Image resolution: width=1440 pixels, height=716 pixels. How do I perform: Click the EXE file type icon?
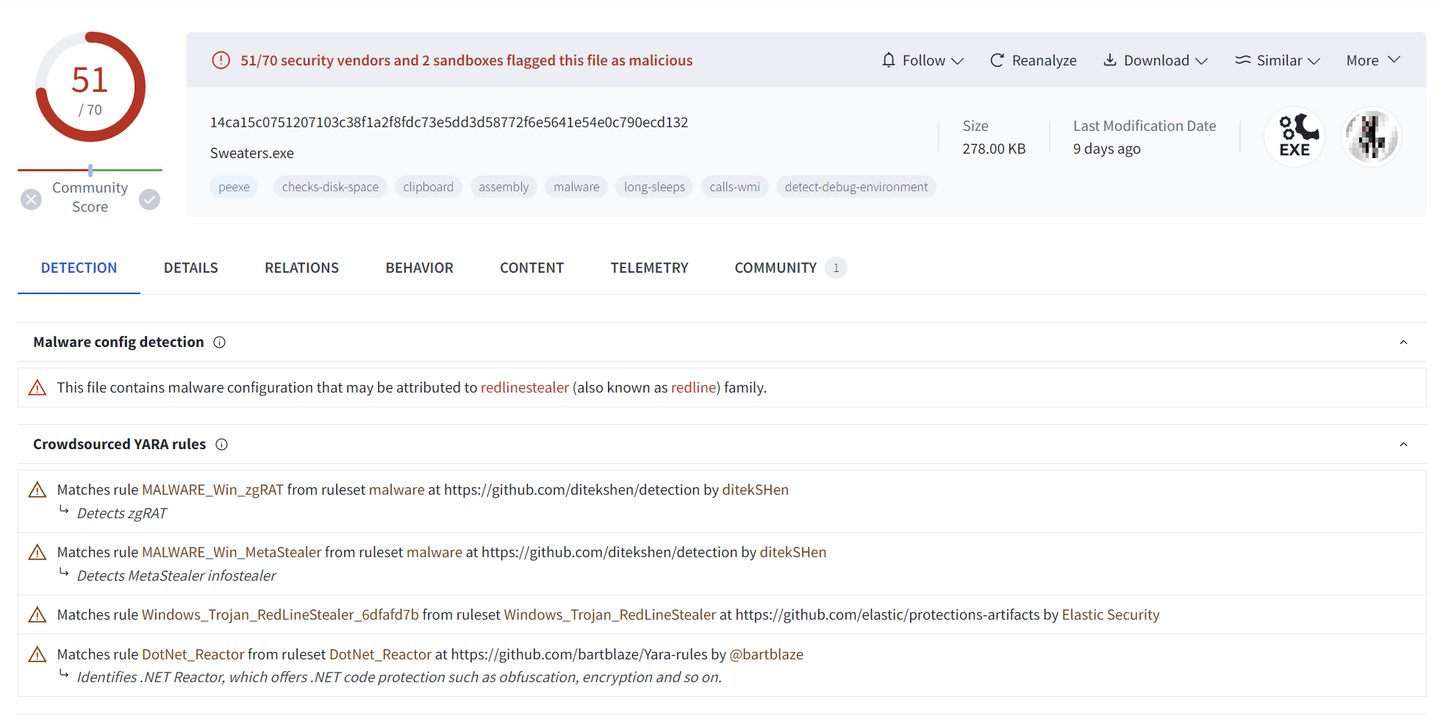[x=1294, y=137]
